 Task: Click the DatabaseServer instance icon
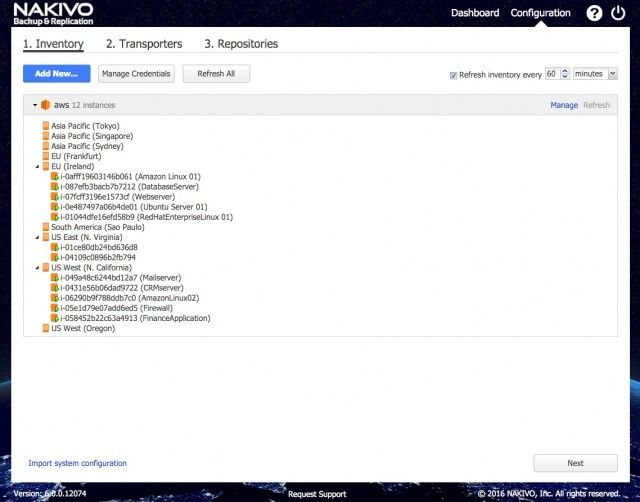click(x=55, y=187)
